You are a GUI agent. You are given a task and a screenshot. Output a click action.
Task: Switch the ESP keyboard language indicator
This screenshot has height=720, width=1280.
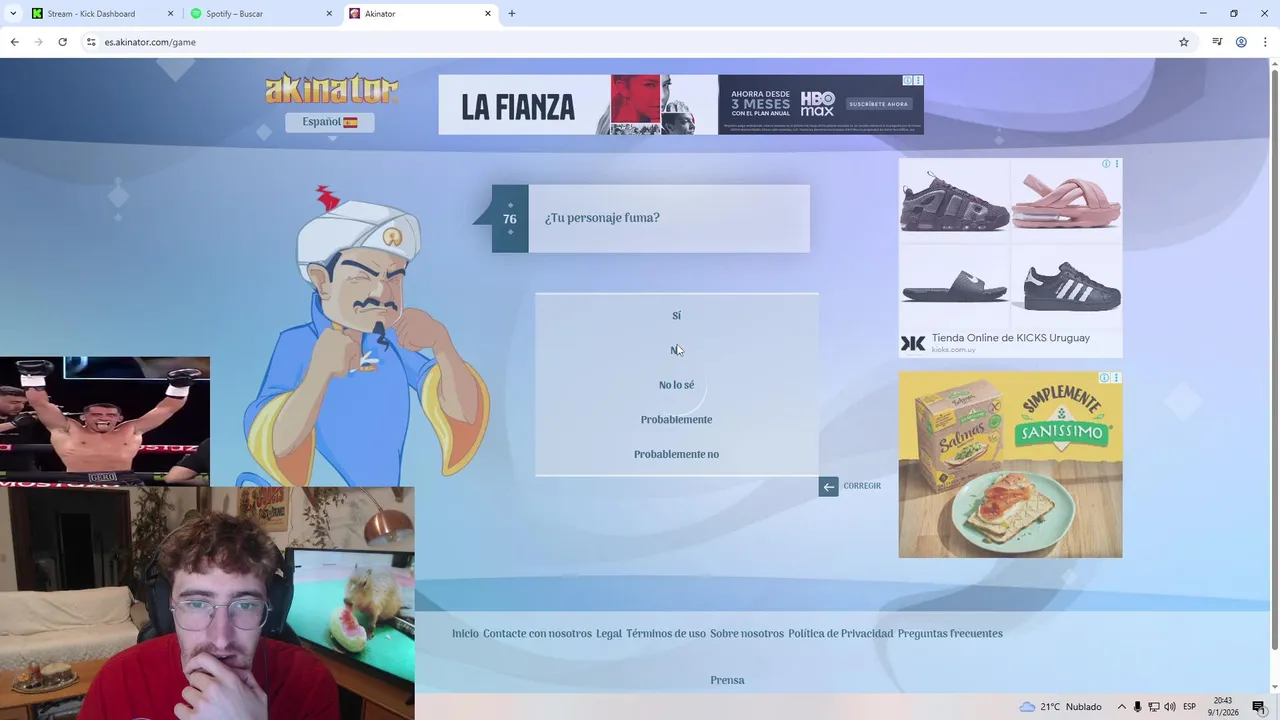pyautogui.click(x=1190, y=707)
